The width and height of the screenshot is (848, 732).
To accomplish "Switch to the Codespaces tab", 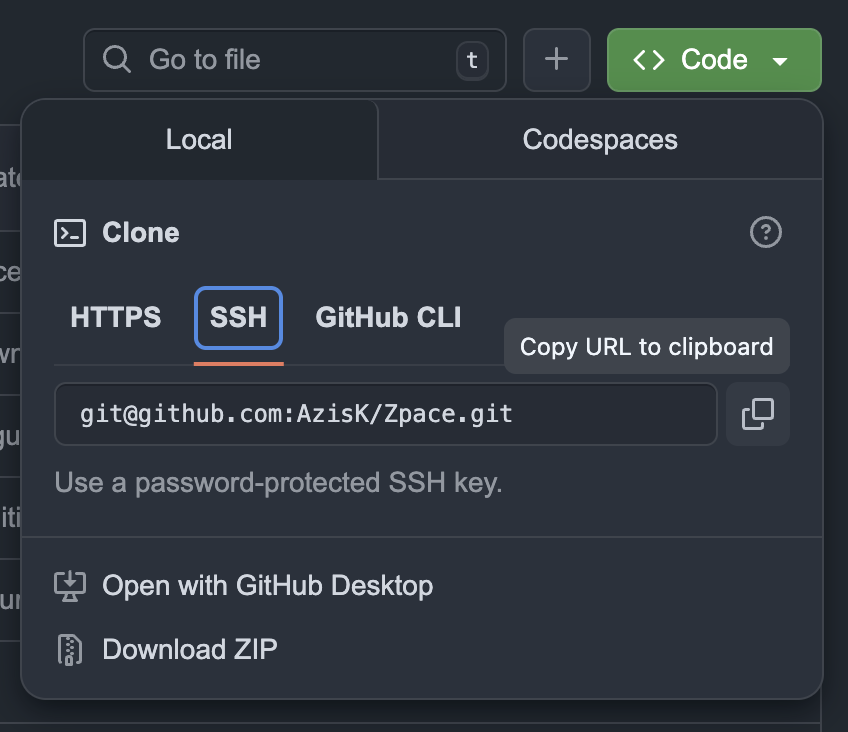I will pos(600,140).
